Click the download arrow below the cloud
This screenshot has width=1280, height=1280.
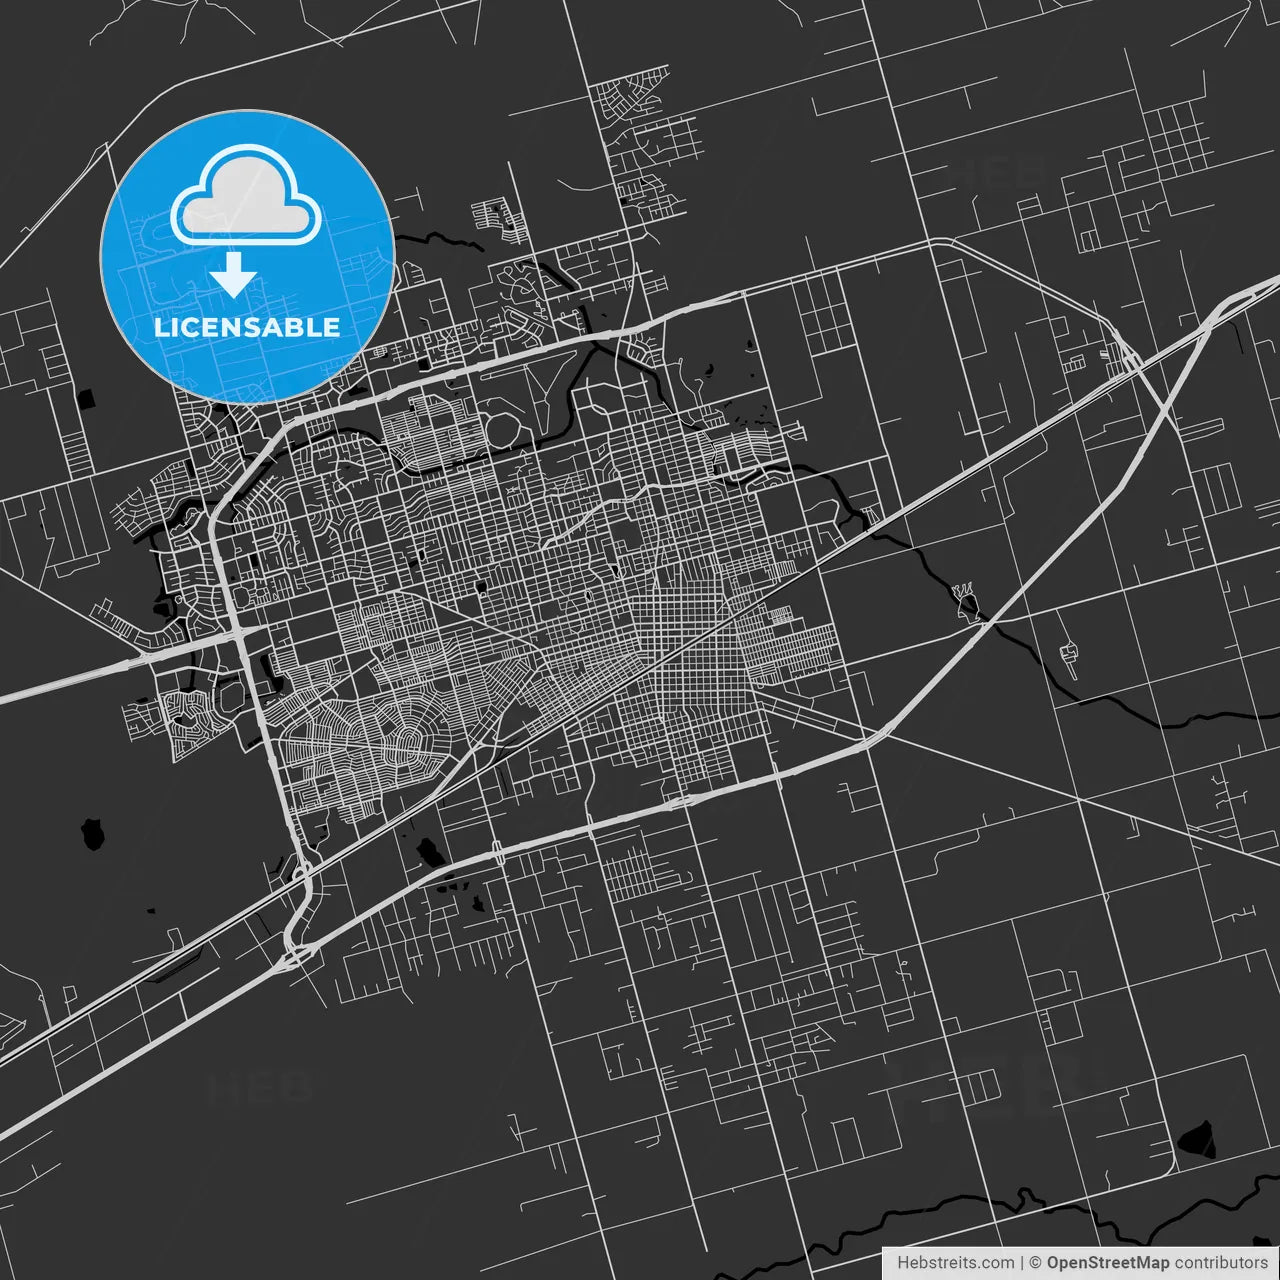[233, 275]
